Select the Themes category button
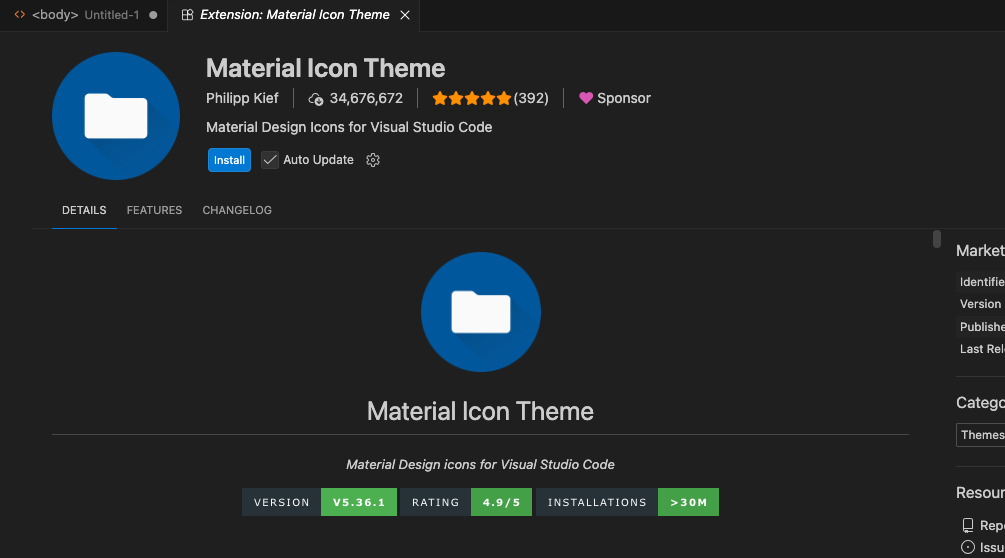The width and height of the screenshot is (1005, 558). (981, 435)
